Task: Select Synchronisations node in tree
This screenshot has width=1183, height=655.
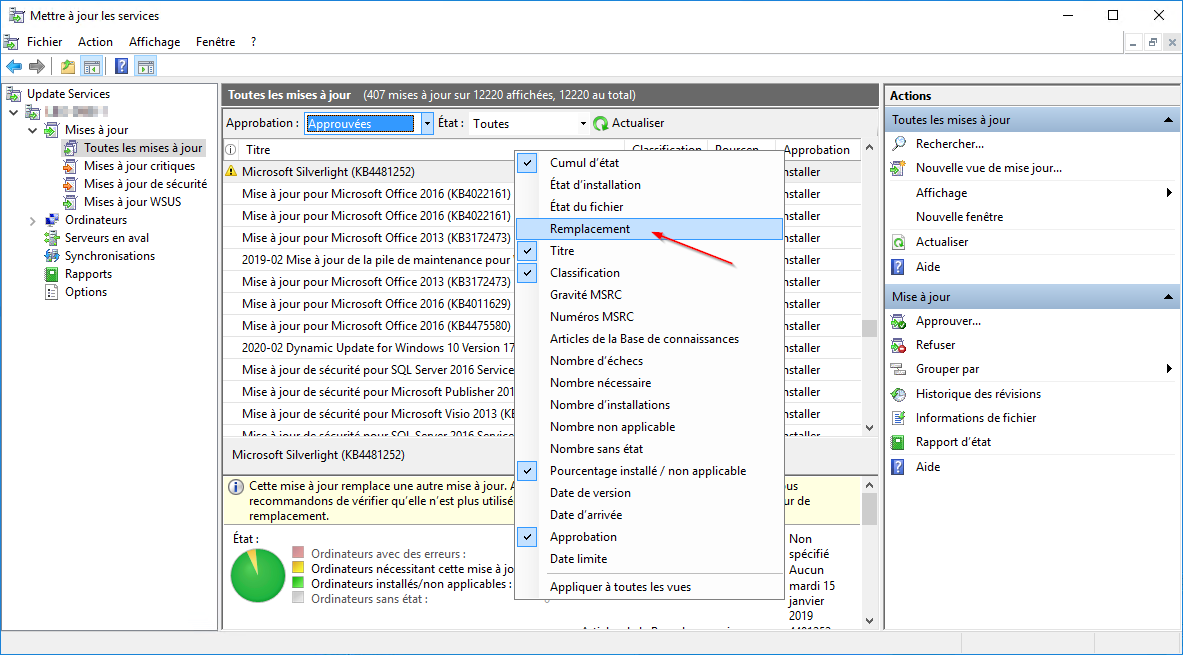Action: (109, 256)
